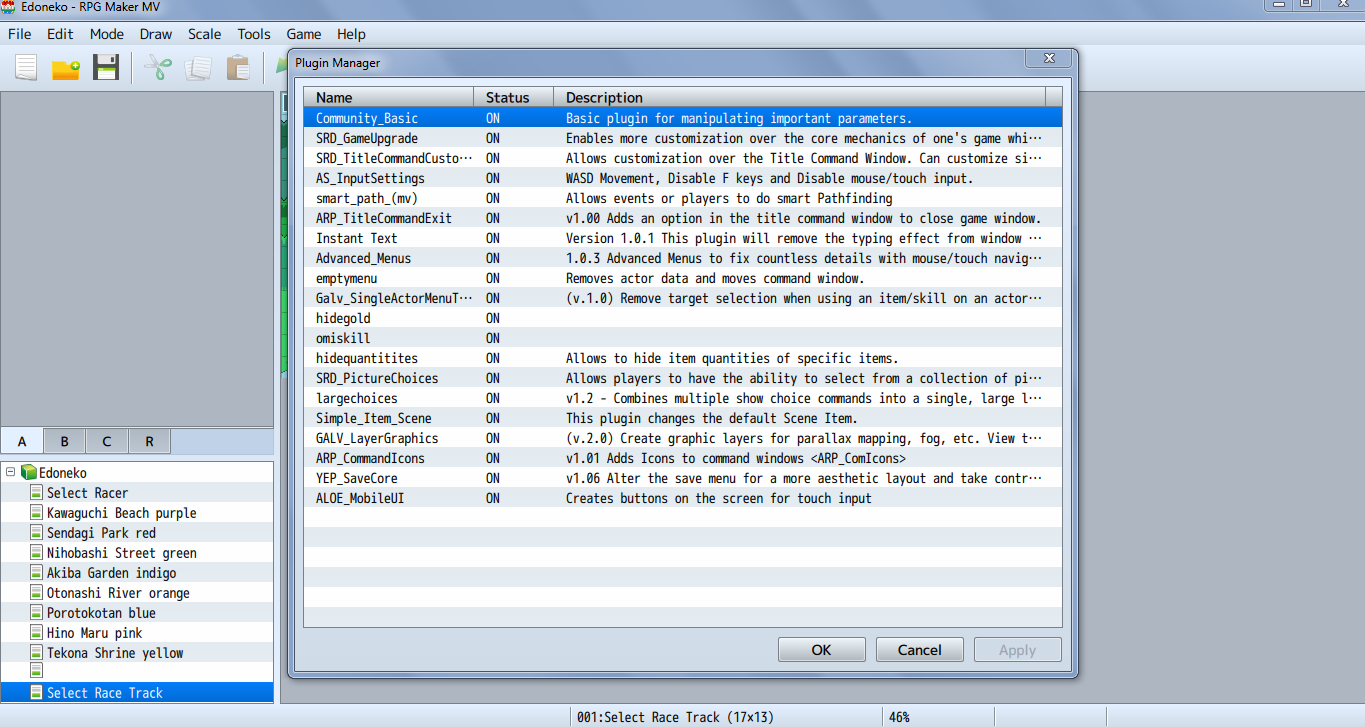Select the Instant Text plugin

coord(683,238)
